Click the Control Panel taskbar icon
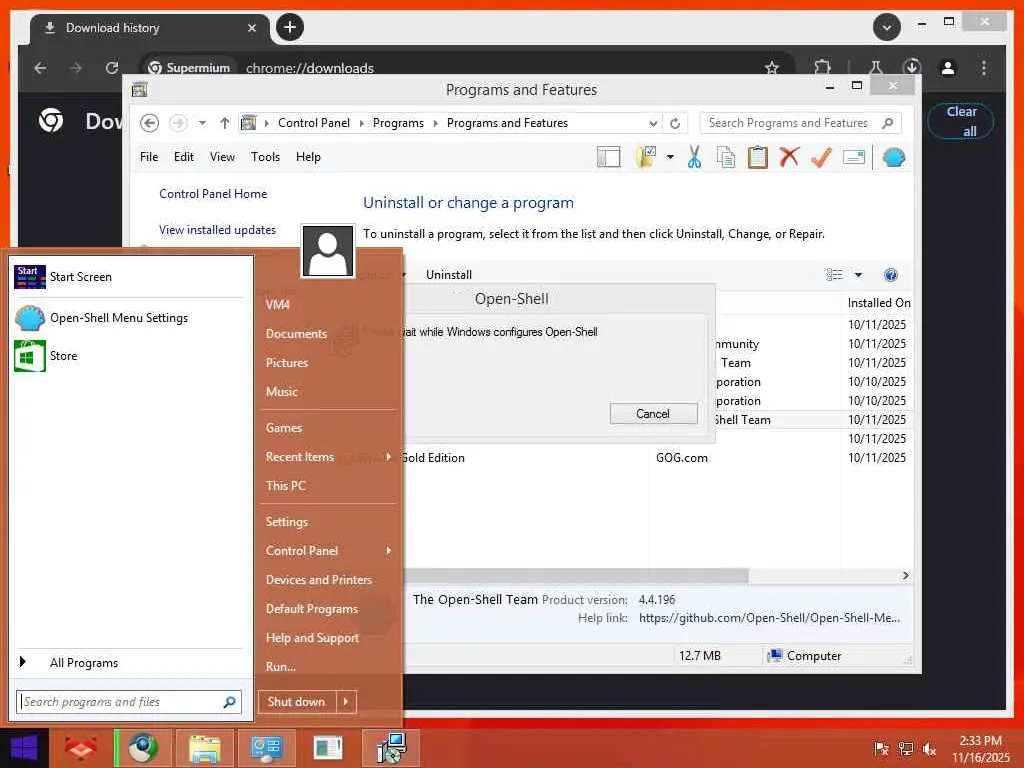1024x768 pixels. [x=266, y=748]
